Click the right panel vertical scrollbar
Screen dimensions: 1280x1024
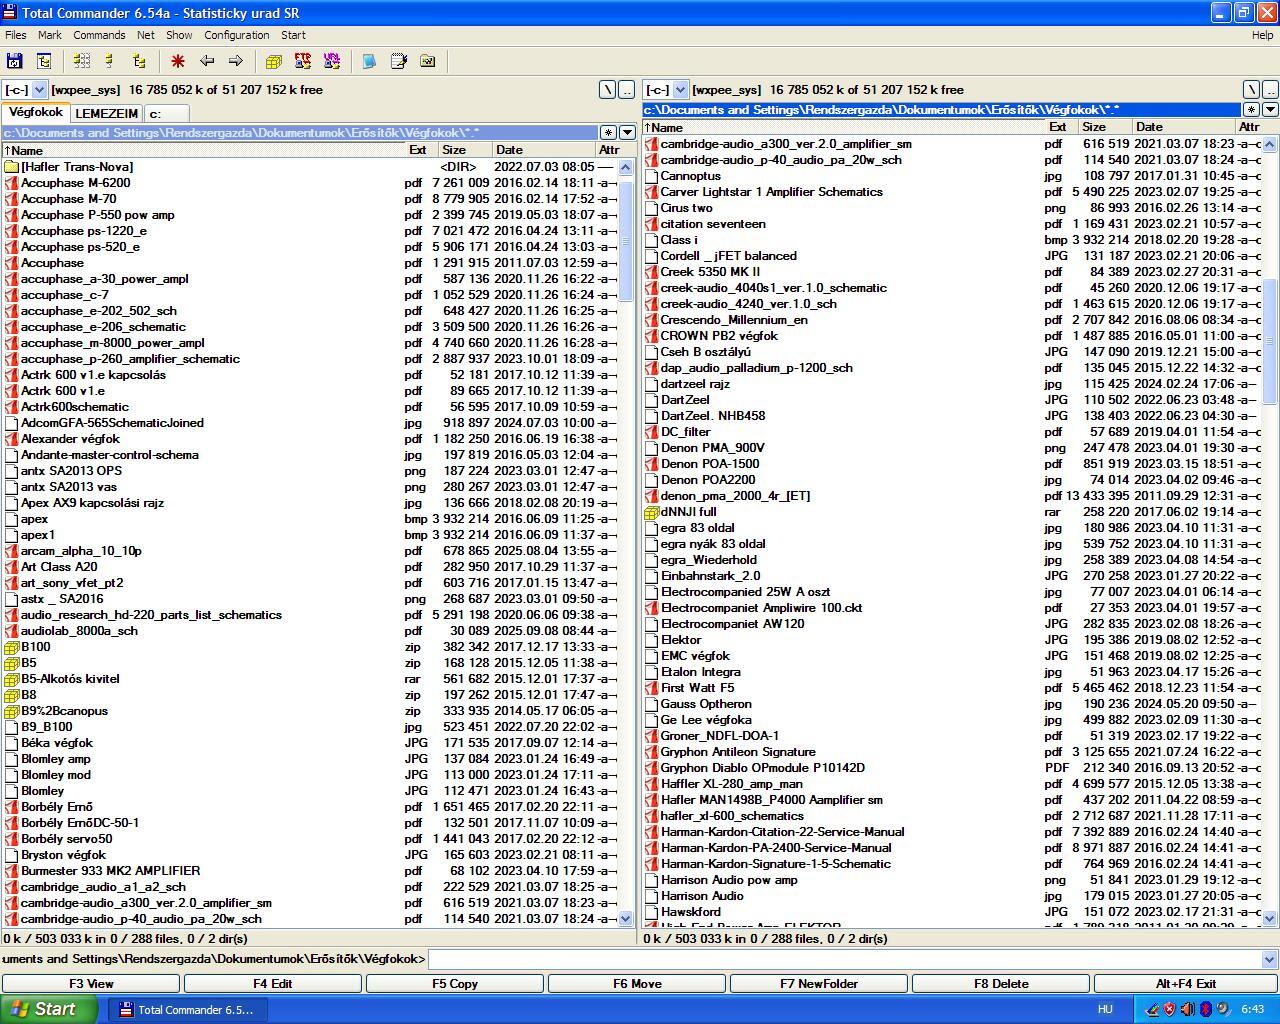(1270, 531)
